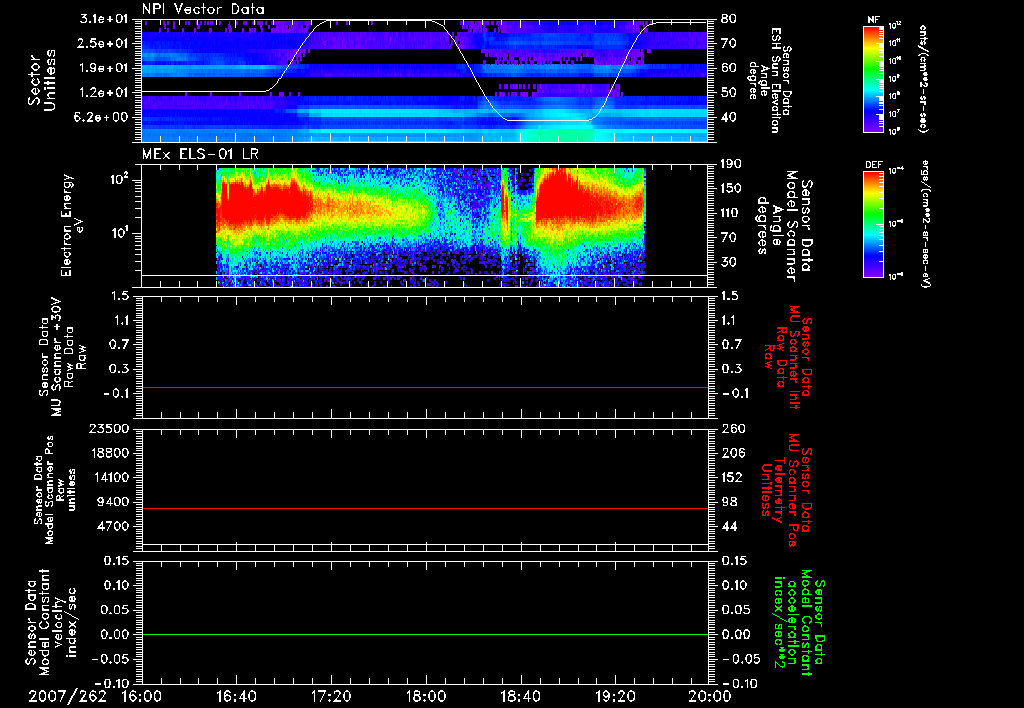Click the 9400 scanner position tick value

pyautogui.click(x=112, y=502)
